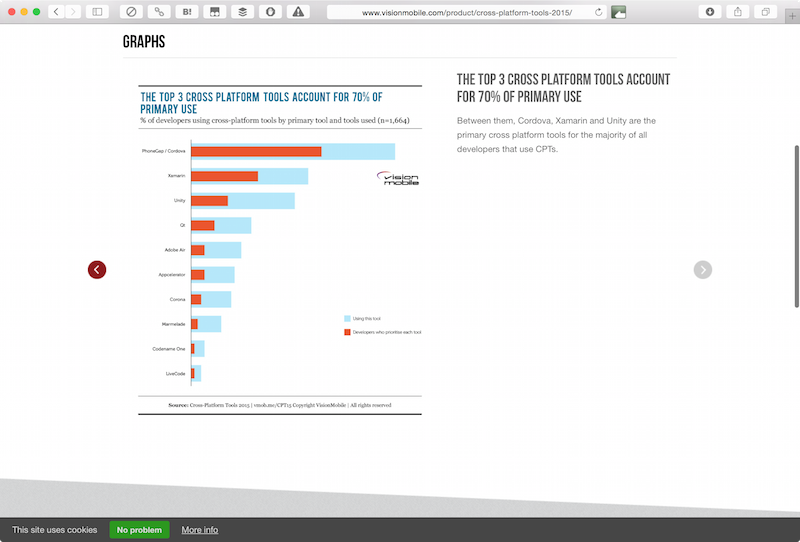Viewport: 800px width, 542px height.
Task: Open the More info cookies link
Action: click(200, 530)
